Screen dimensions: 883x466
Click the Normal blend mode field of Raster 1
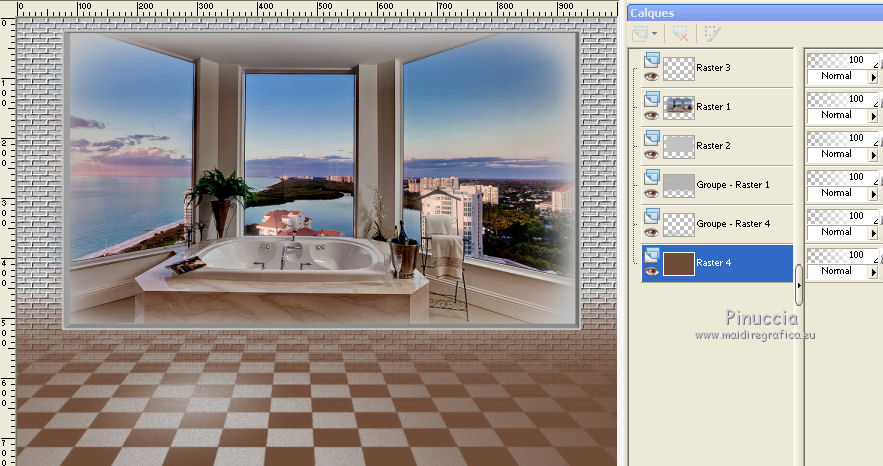coord(837,115)
